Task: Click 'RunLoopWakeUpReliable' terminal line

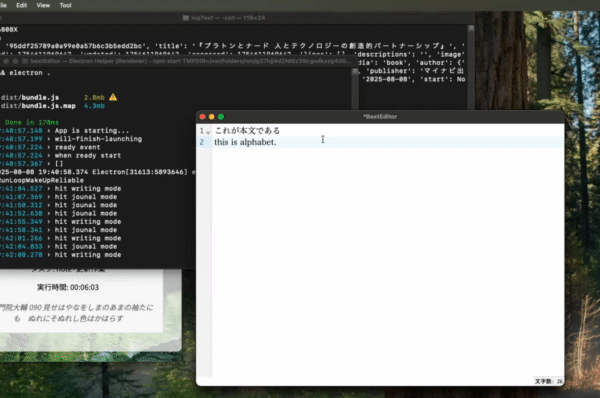Action: click(x=42, y=180)
